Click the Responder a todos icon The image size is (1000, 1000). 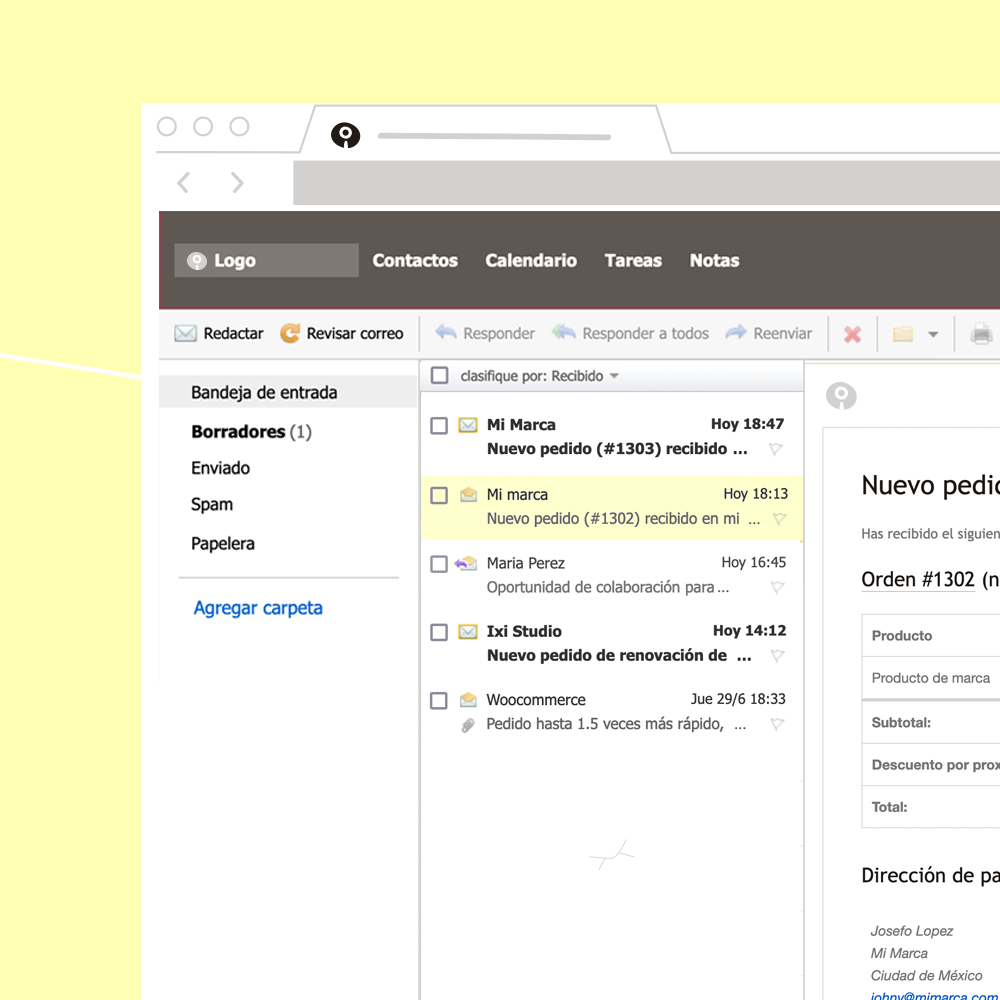(x=564, y=332)
